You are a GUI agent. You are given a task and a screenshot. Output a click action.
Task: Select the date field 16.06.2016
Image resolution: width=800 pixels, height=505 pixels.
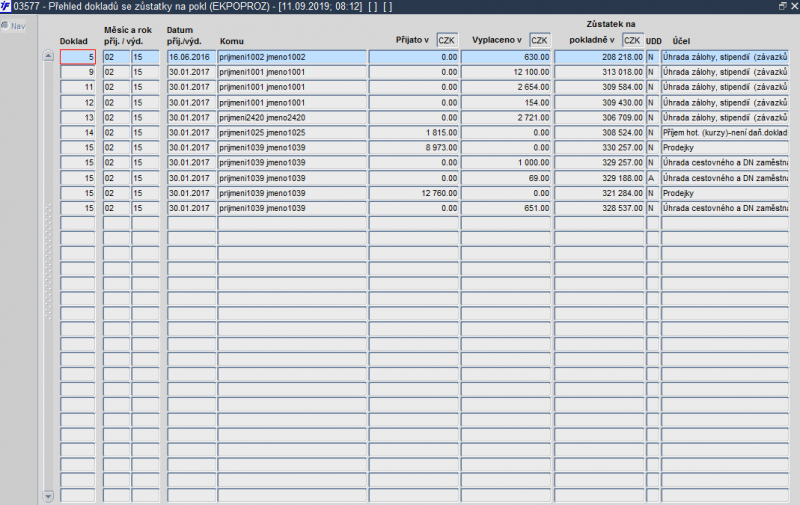click(191, 57)
